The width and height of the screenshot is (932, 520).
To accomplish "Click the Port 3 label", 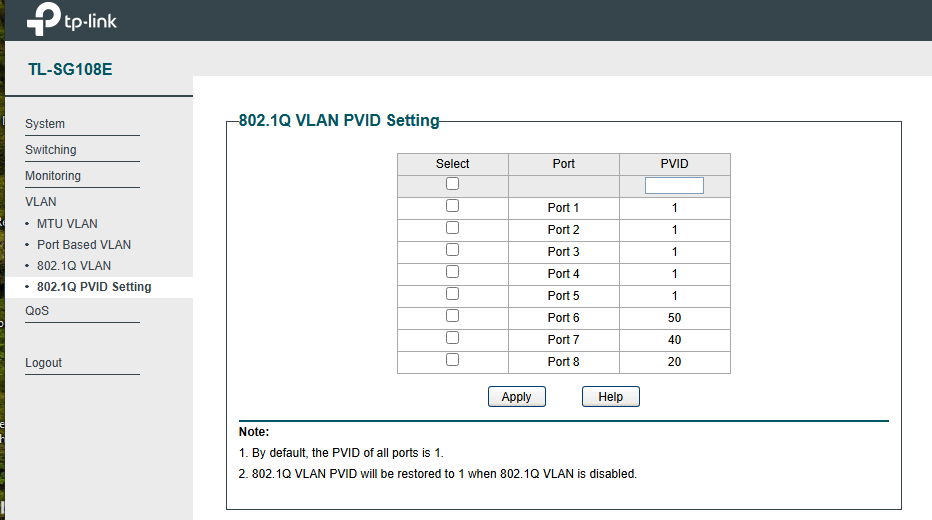I will click(563, 252).
